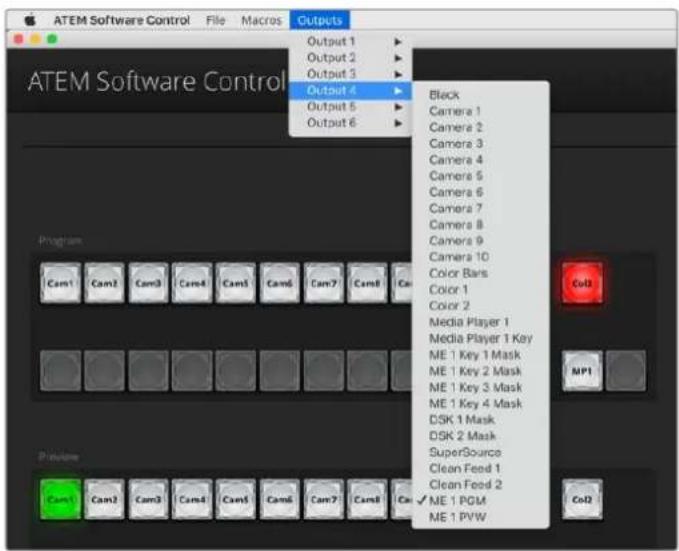Switch Program bus to Cam2
This screenshot has width=679, height=551.
[104, 283]
